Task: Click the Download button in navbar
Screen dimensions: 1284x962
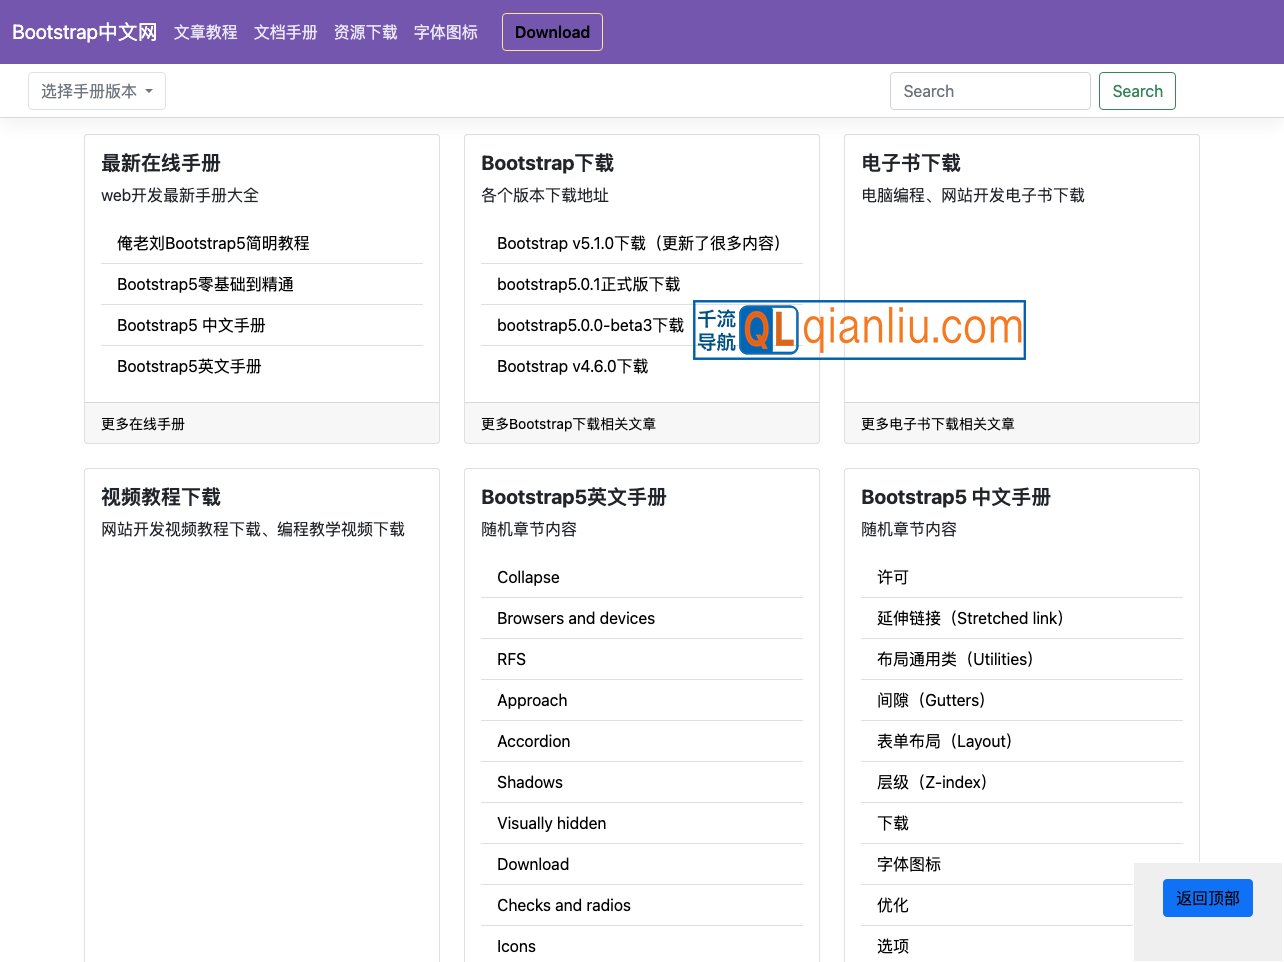Action: 552,32
